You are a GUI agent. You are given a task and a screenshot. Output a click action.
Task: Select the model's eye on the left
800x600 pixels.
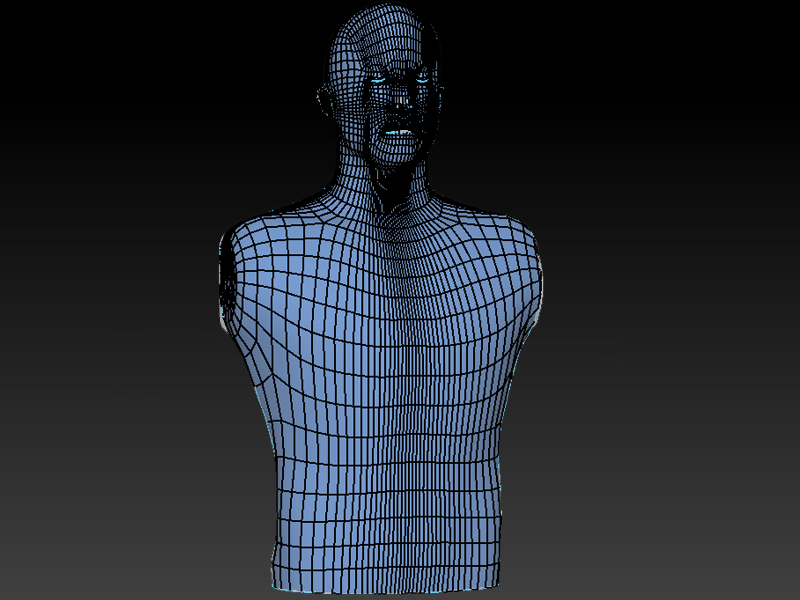(x=379, y=80)
